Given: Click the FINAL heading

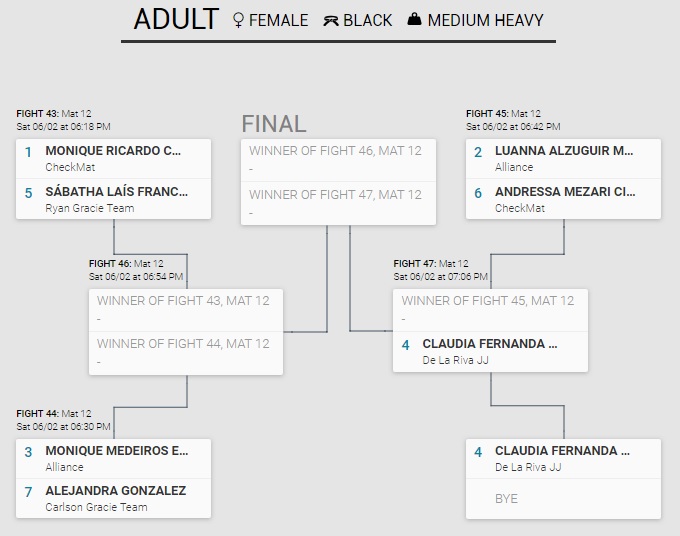Looking at the screenshot, I should click(x=274, y=124).
